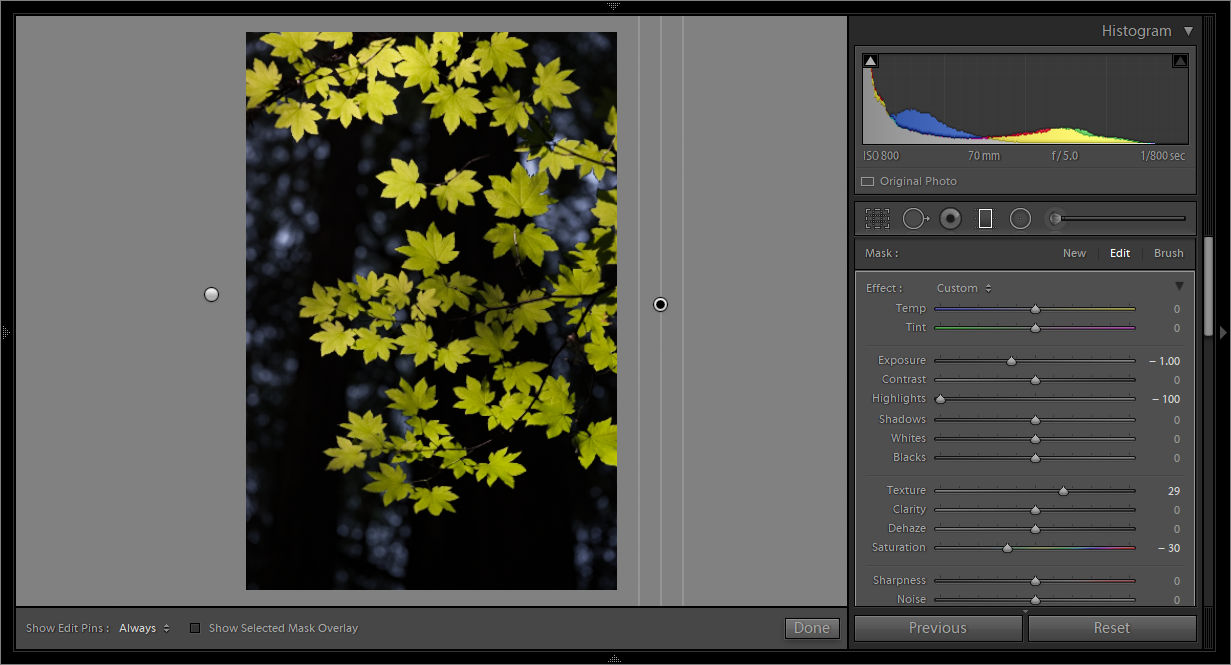Select the Graduated Filter tool

[x=984, y=218]
